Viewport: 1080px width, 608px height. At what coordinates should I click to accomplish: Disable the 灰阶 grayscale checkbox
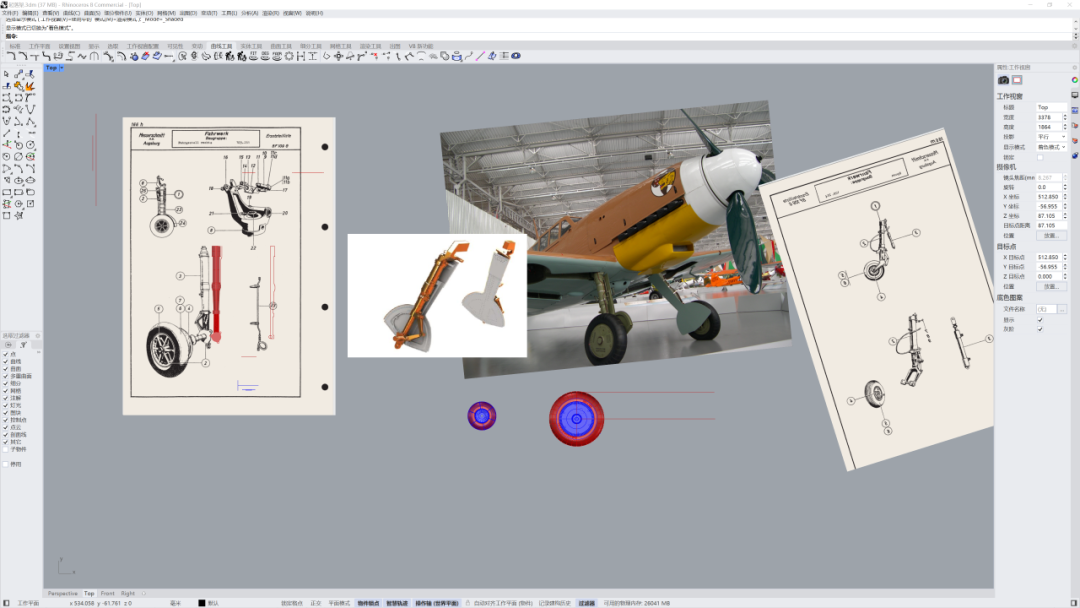(1040, 329)
